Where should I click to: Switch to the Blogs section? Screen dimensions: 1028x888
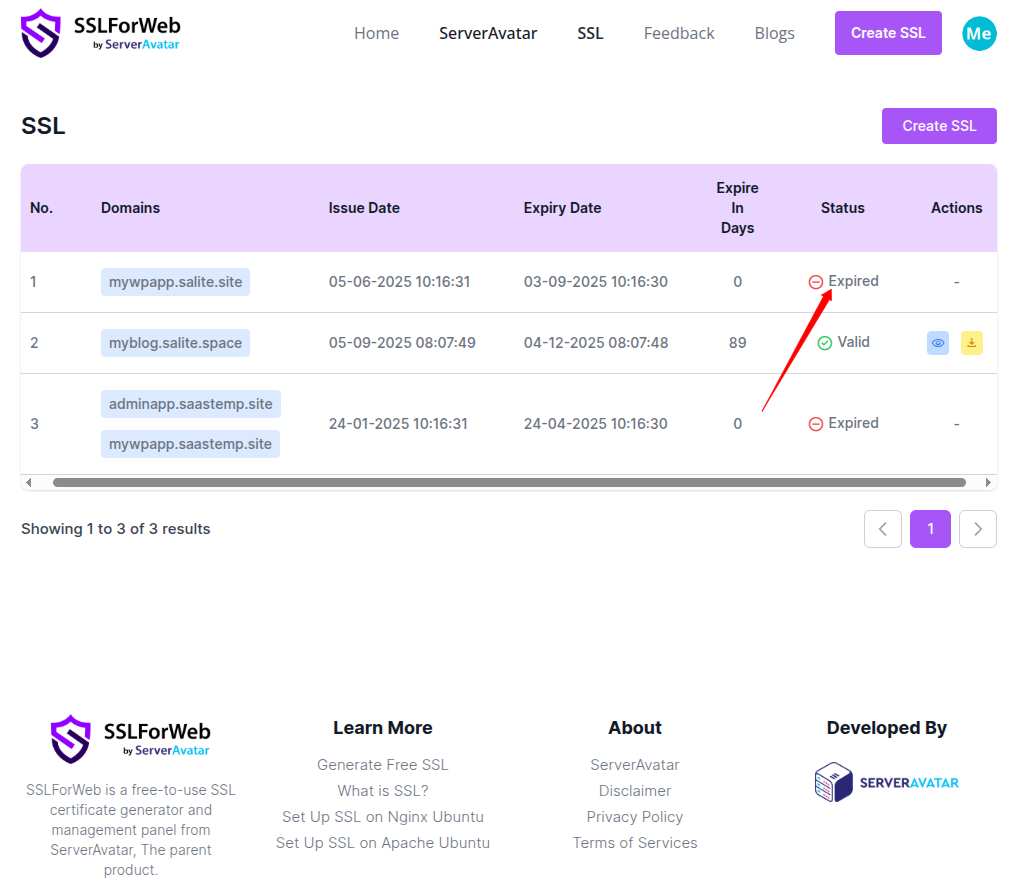774,33
